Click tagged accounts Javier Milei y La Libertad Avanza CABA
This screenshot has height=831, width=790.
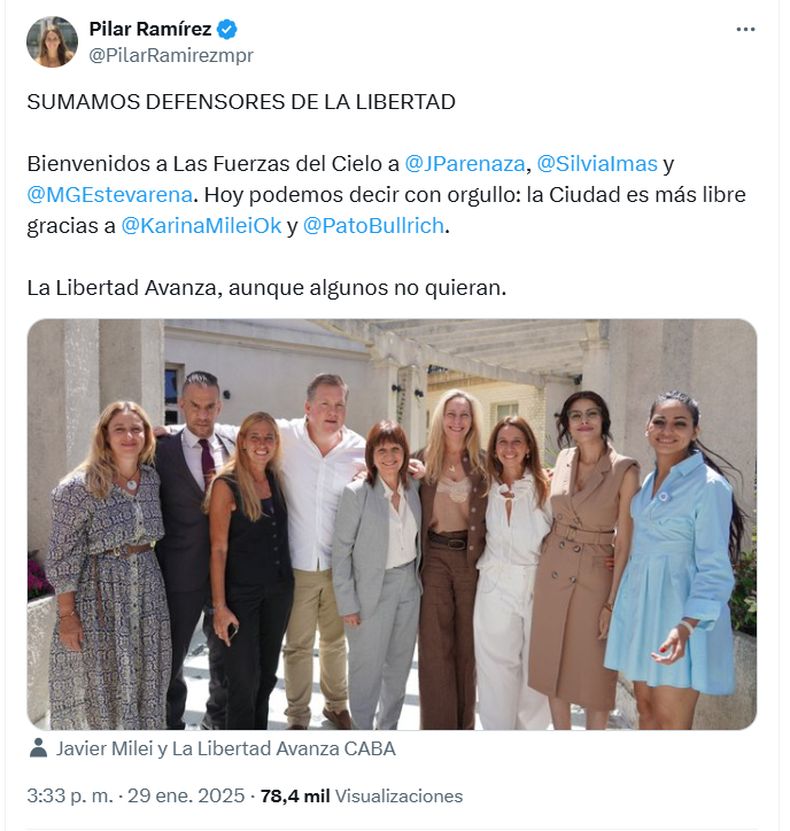(x=226, y=748)
